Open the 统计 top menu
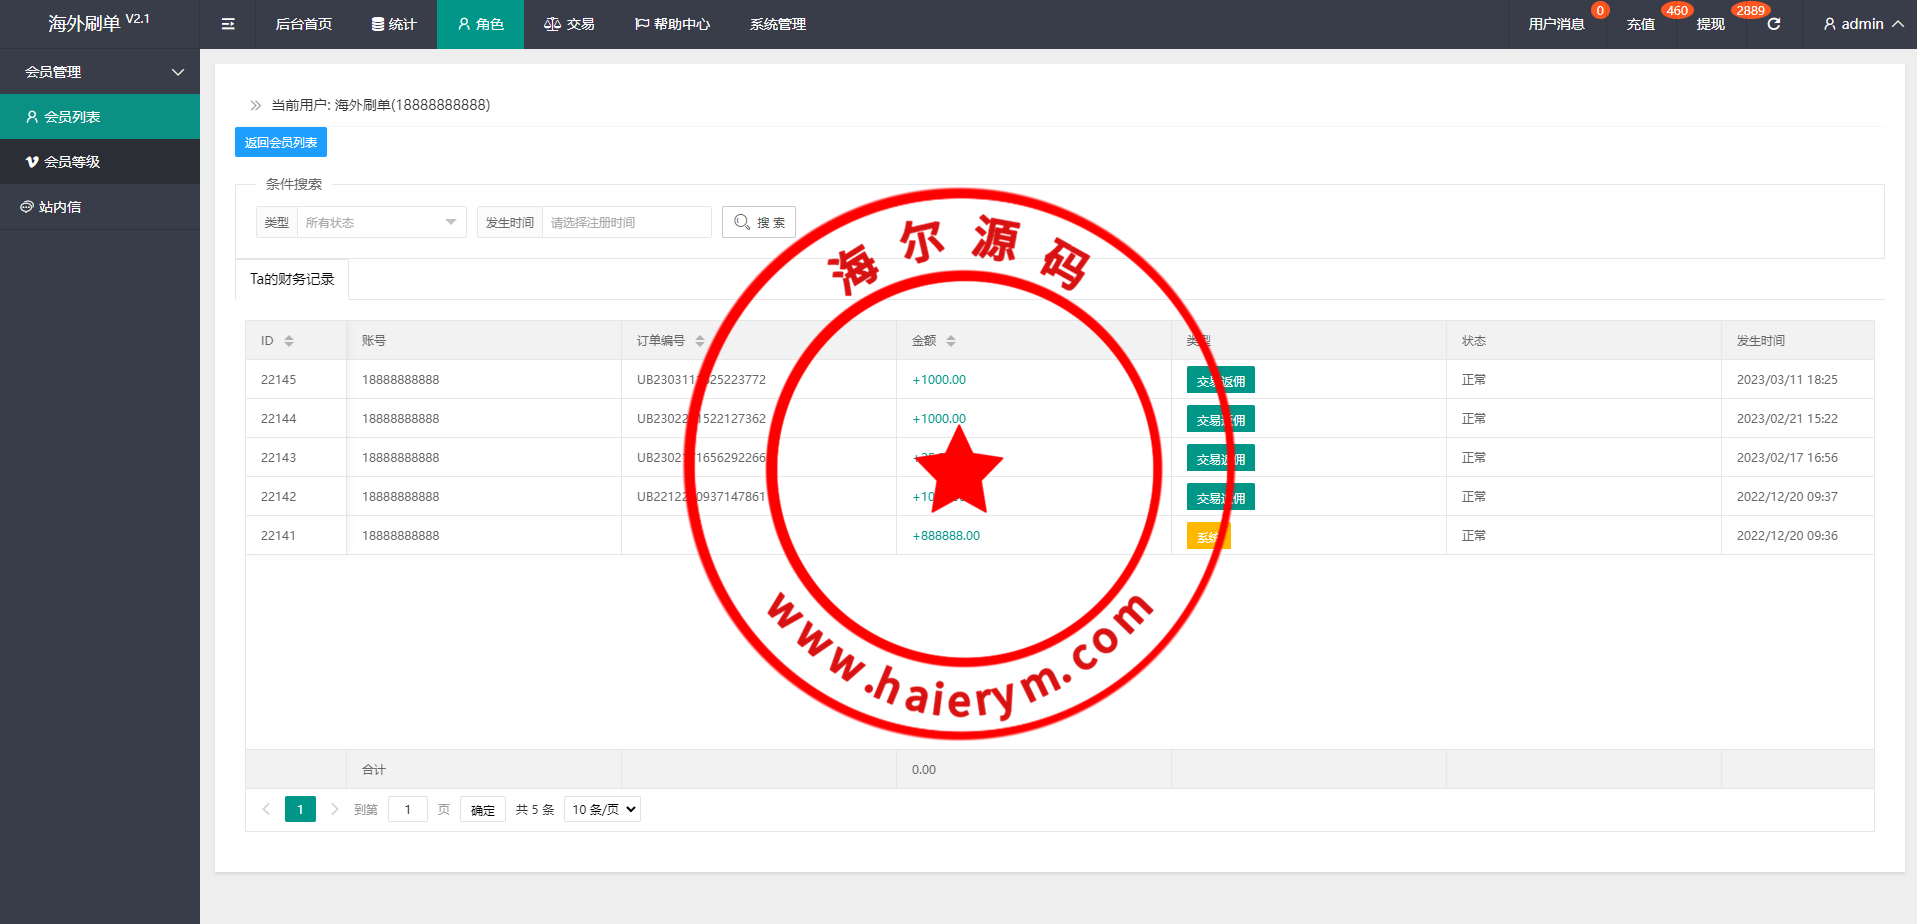Viewport: 1917px width, 924px height. [x=394, y=24]
